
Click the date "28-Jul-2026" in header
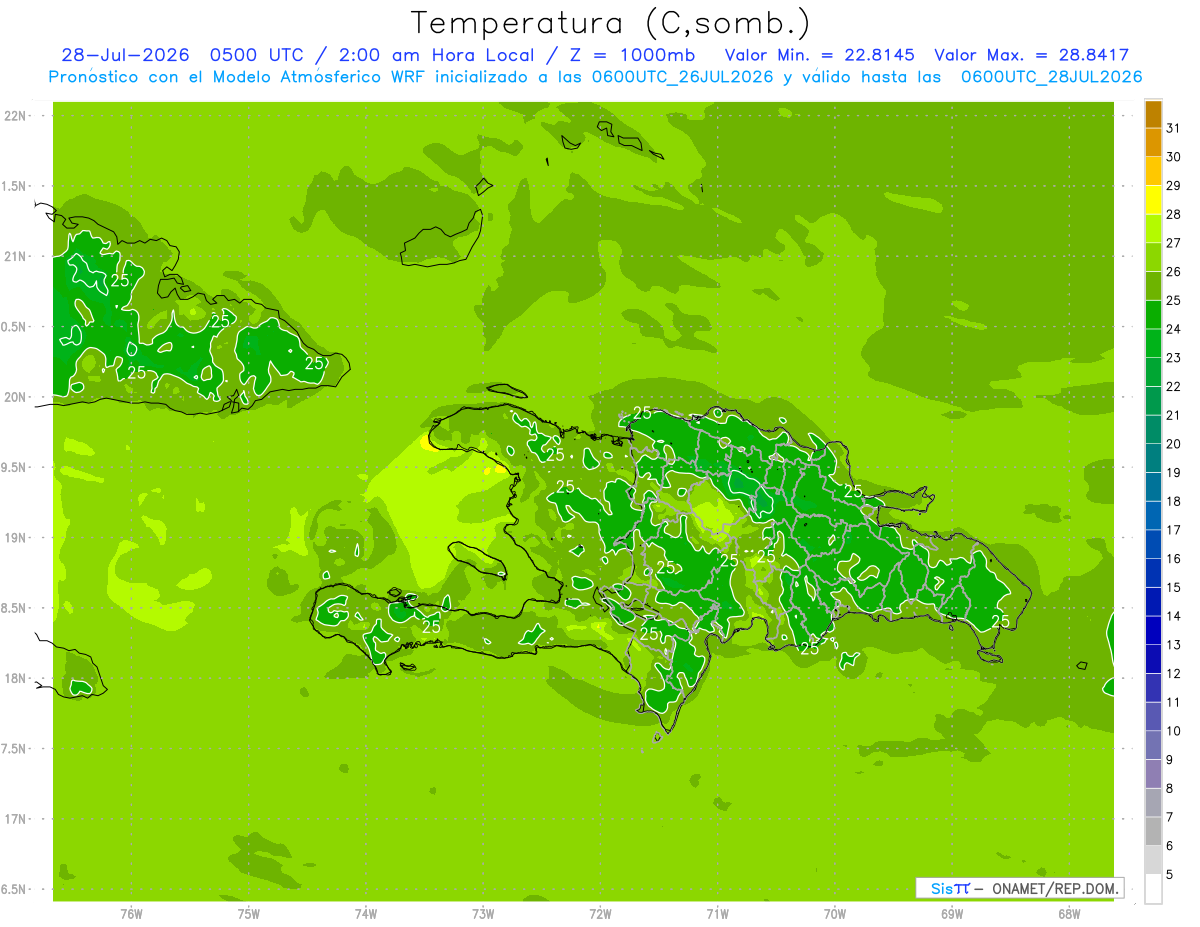tap(125, 55)
